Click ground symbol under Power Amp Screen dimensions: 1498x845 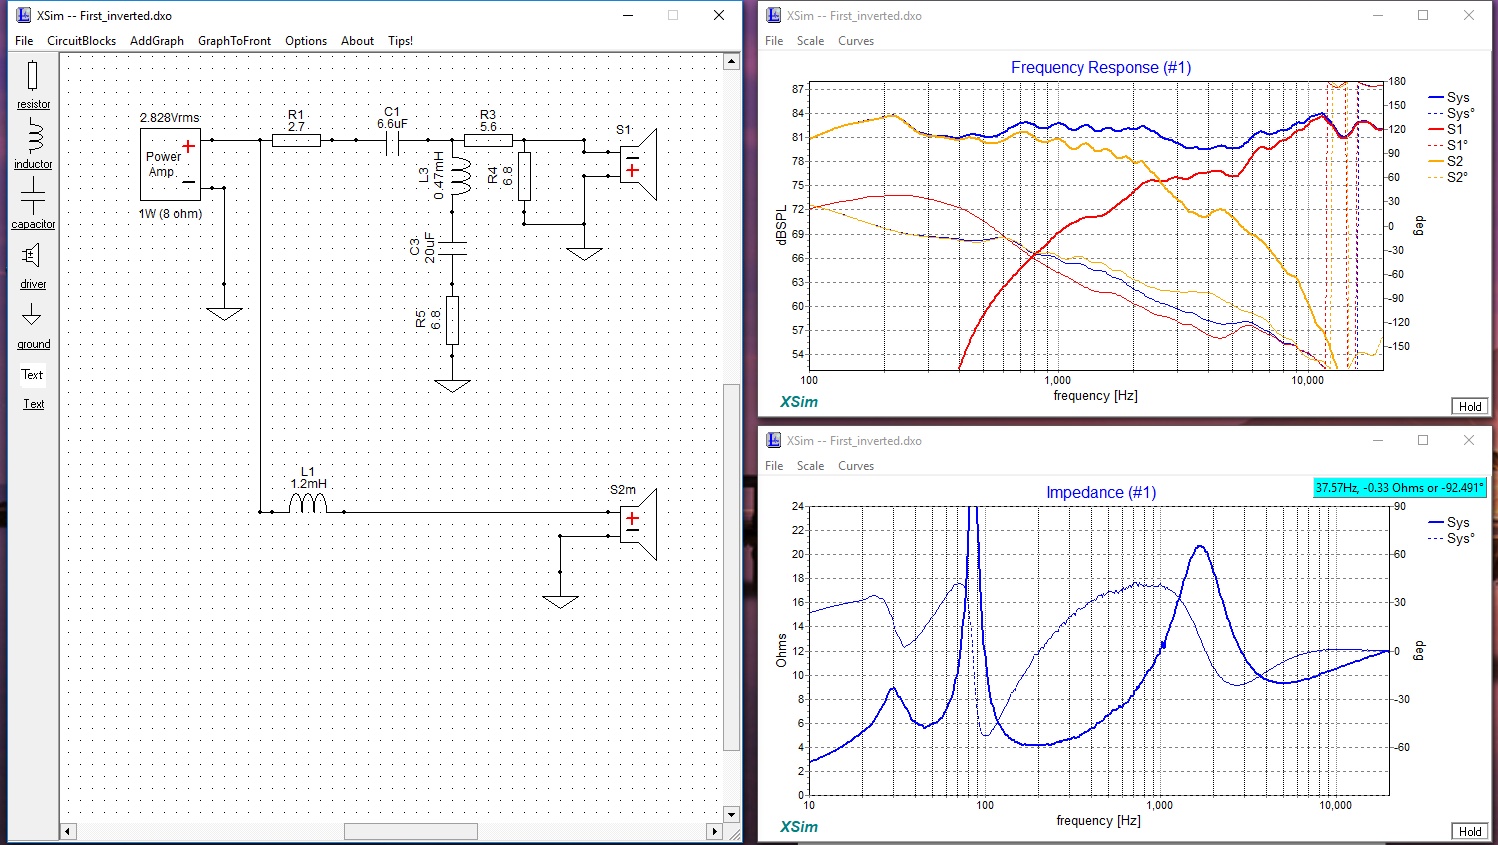pyautogui.click(x=224, y=314)
